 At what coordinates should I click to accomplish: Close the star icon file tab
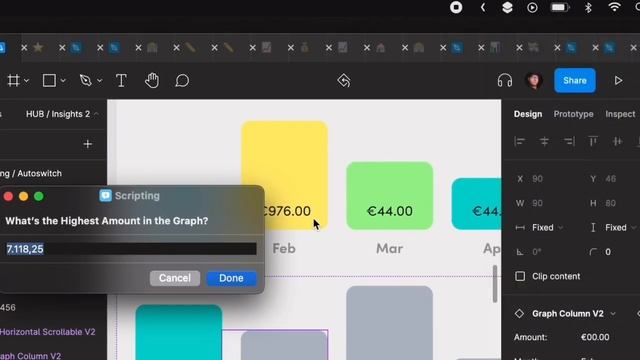24,48
